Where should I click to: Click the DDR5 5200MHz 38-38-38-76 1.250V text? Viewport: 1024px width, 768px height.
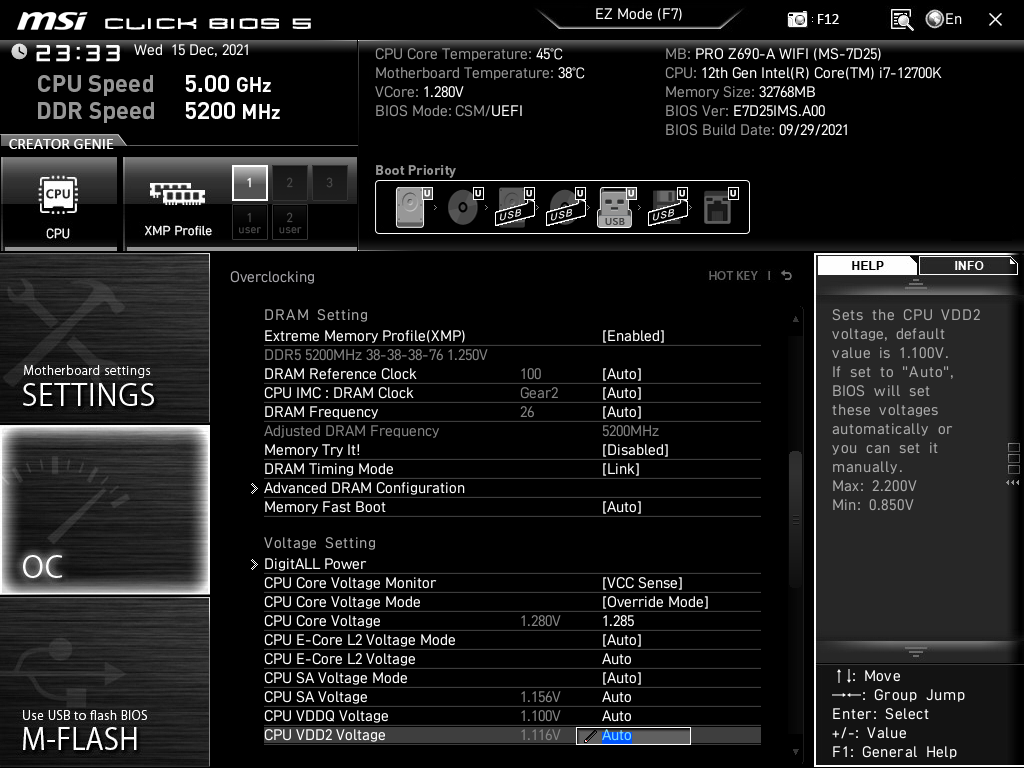tap(376, 355)
